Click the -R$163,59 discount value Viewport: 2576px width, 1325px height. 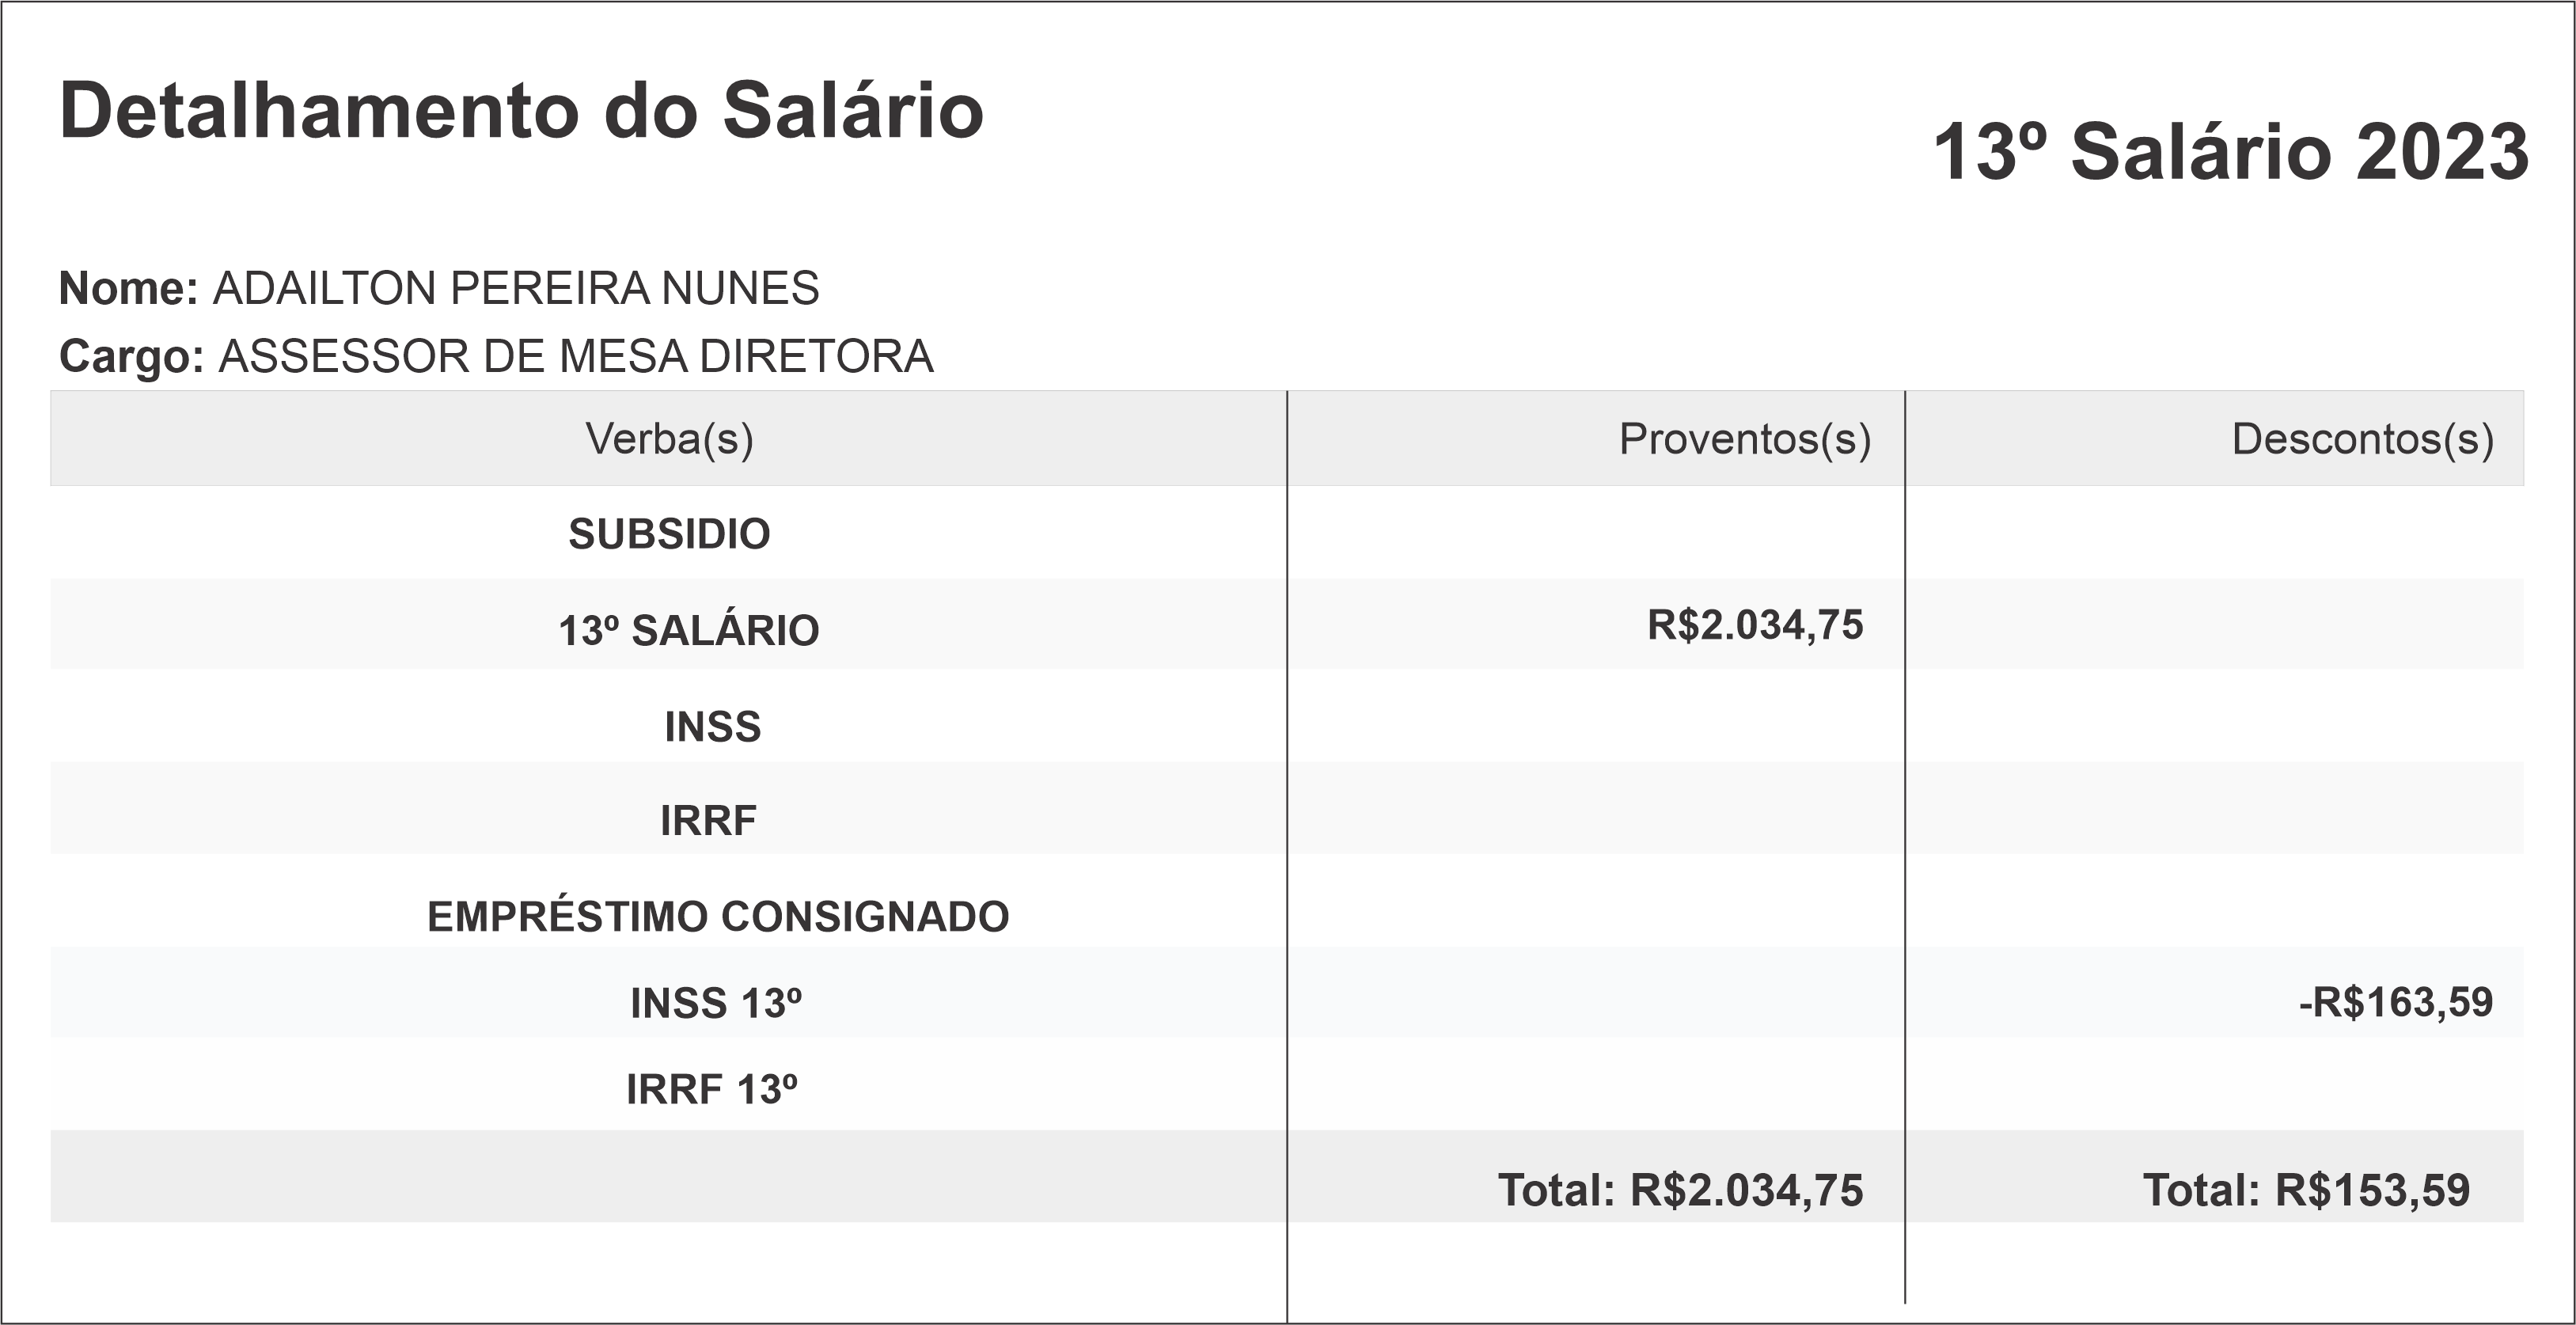[2395, 1002]
